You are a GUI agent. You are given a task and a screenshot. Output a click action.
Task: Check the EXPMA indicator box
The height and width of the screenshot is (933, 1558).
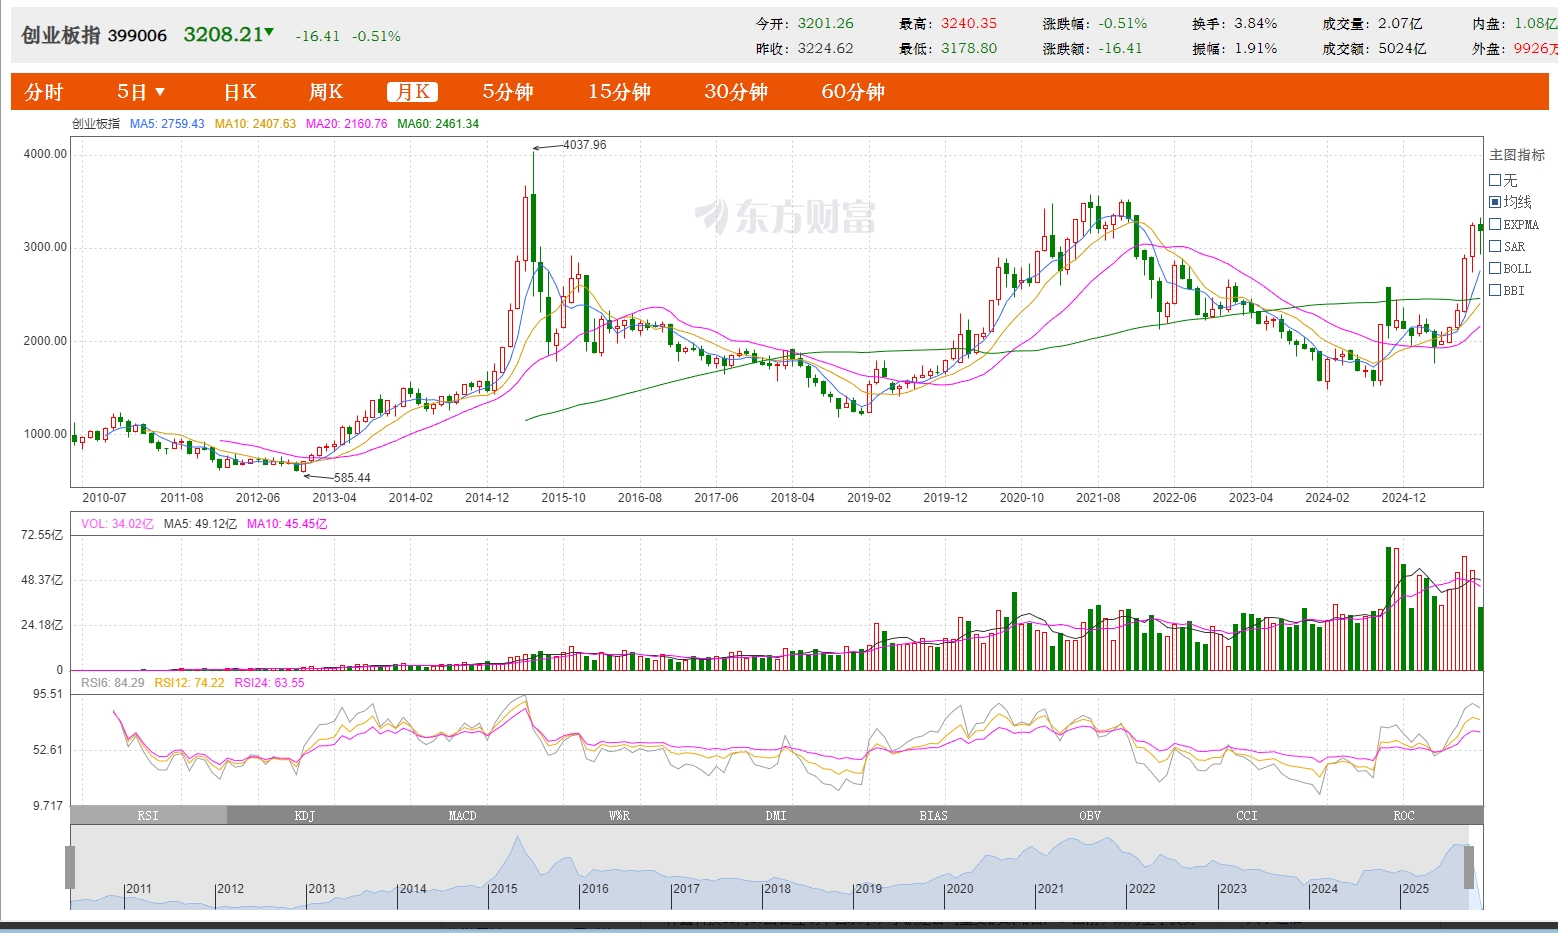tap(1495, 224)
